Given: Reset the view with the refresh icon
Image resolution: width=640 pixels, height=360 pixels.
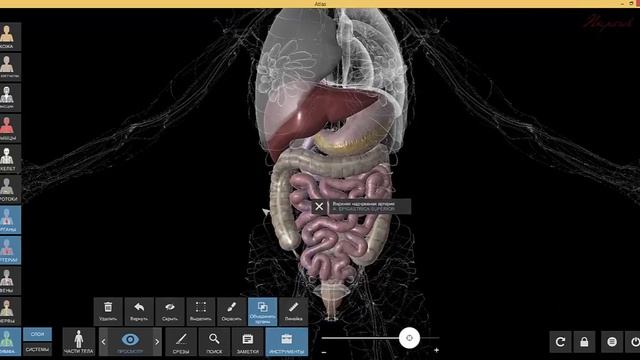Looking at the screenshot, I should pyautogui.click(x=560, y=342).
